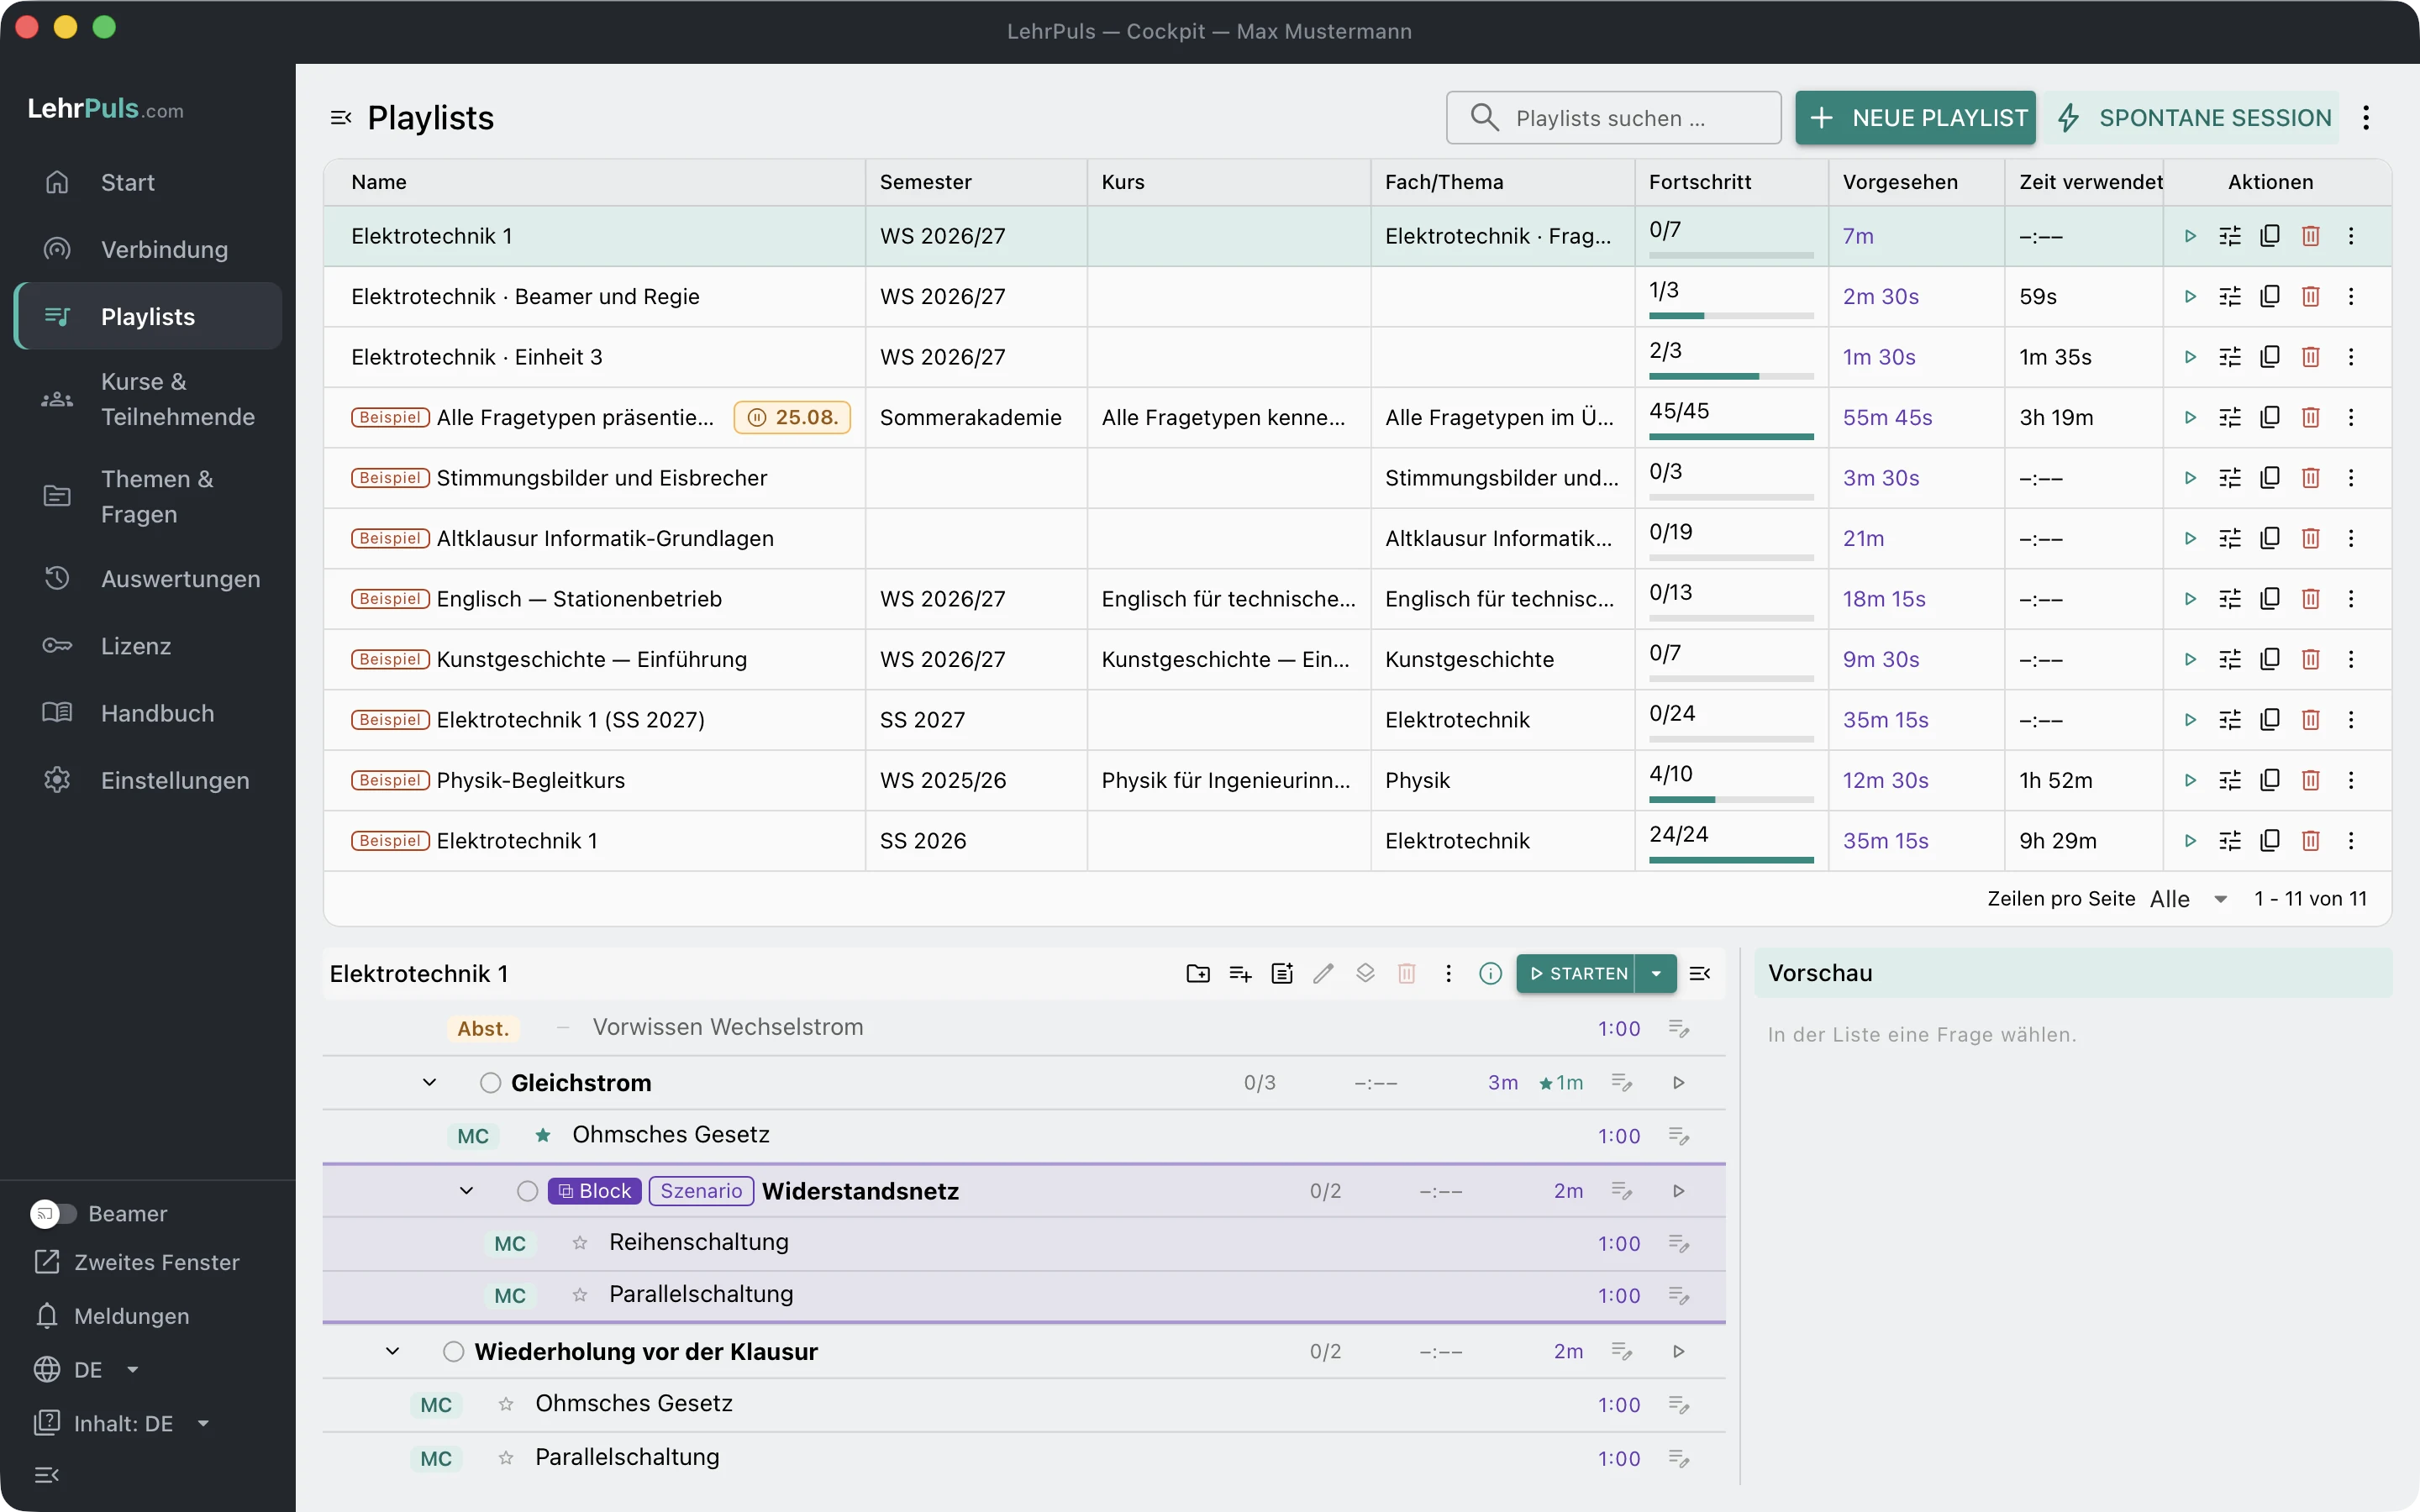Viewport: 2420px width, 1512px height.
Task: Select the Widerstandsnetz block radio circle
Action: 527,1191
